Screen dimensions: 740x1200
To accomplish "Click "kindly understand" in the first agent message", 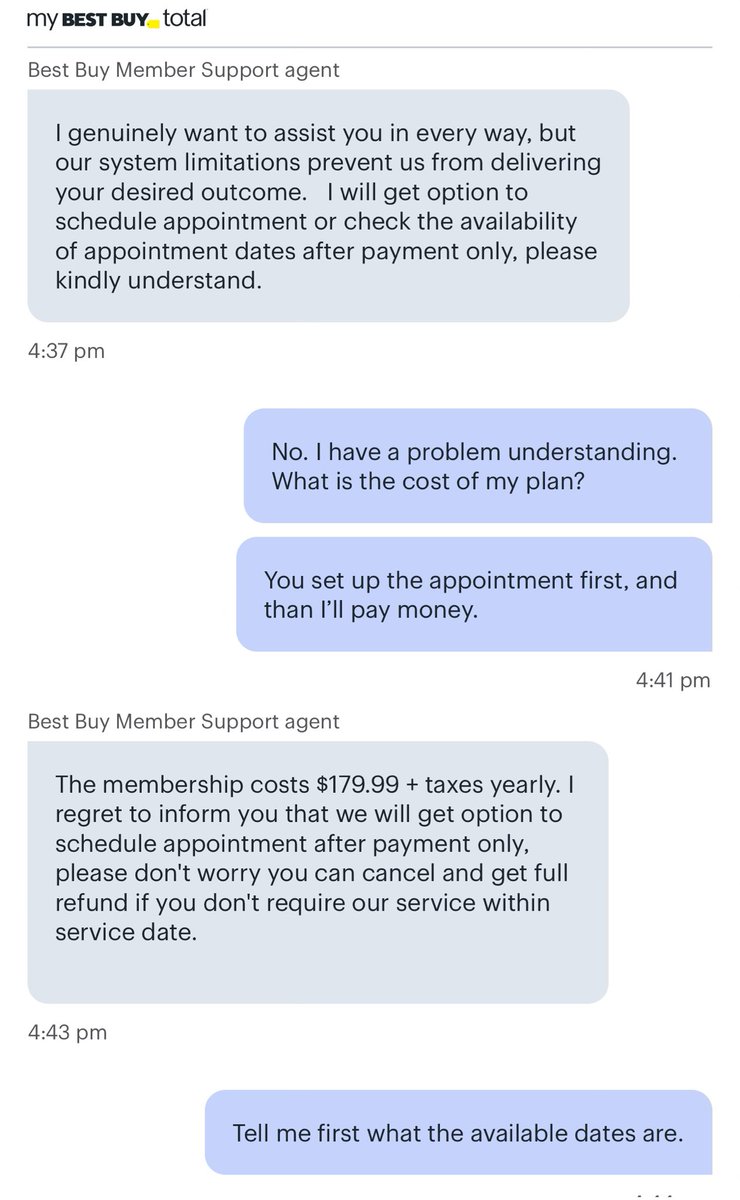I will 158,282.
